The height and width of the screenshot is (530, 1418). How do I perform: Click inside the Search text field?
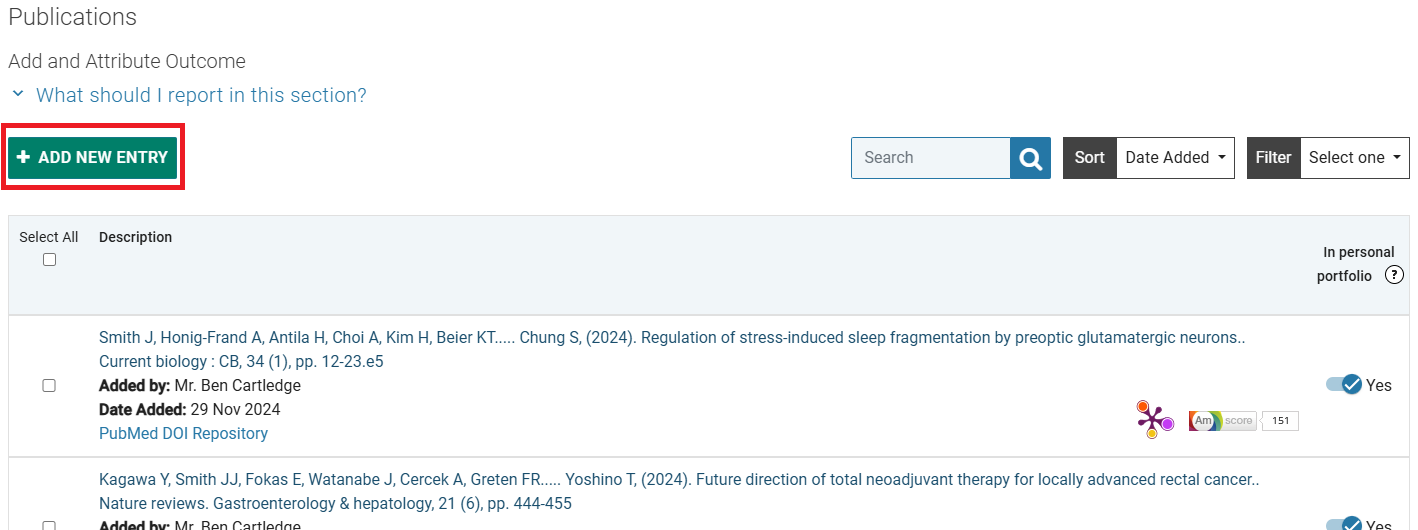click(x=930, y=158)
